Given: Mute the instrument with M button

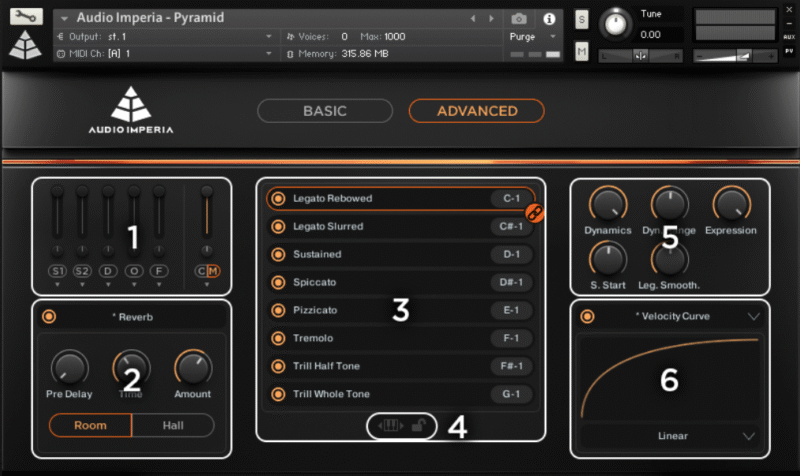Looking at the screenshot, I should pos(582,52).
